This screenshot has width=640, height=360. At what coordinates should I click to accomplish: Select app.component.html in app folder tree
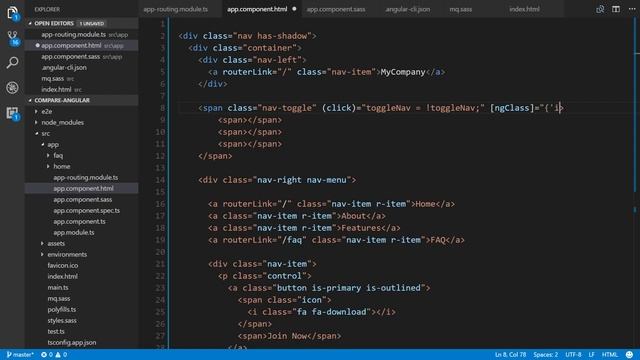tap(83, 189)
